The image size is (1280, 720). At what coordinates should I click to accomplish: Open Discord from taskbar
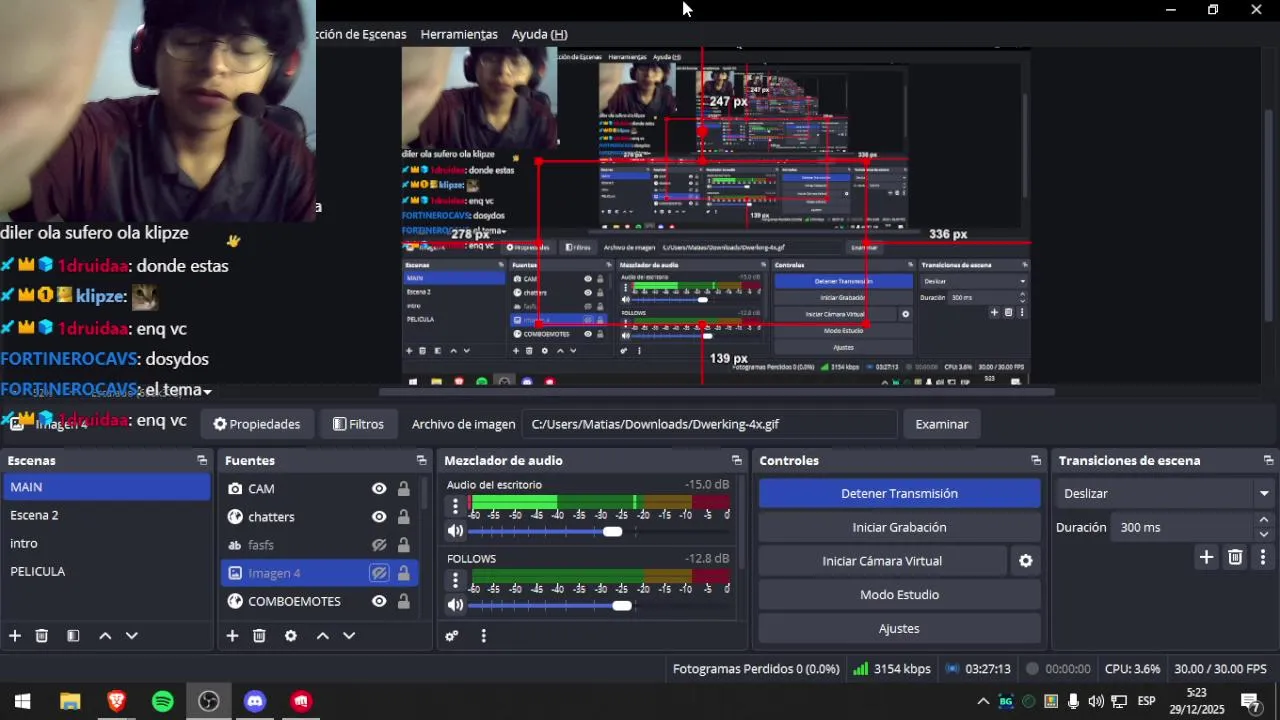pyautogui.click(x=255, y=701)
